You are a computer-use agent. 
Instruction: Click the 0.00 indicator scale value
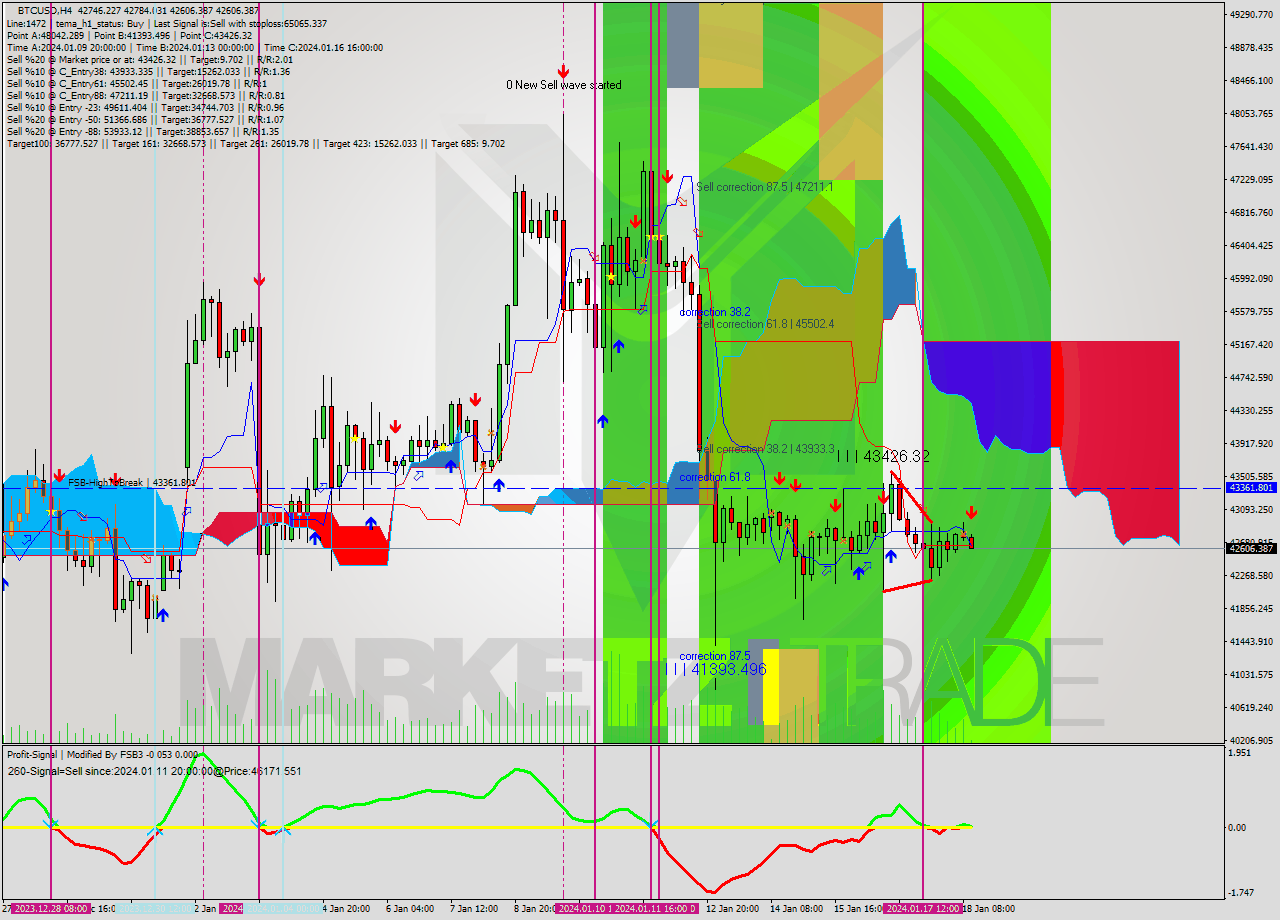point(1237,827)
